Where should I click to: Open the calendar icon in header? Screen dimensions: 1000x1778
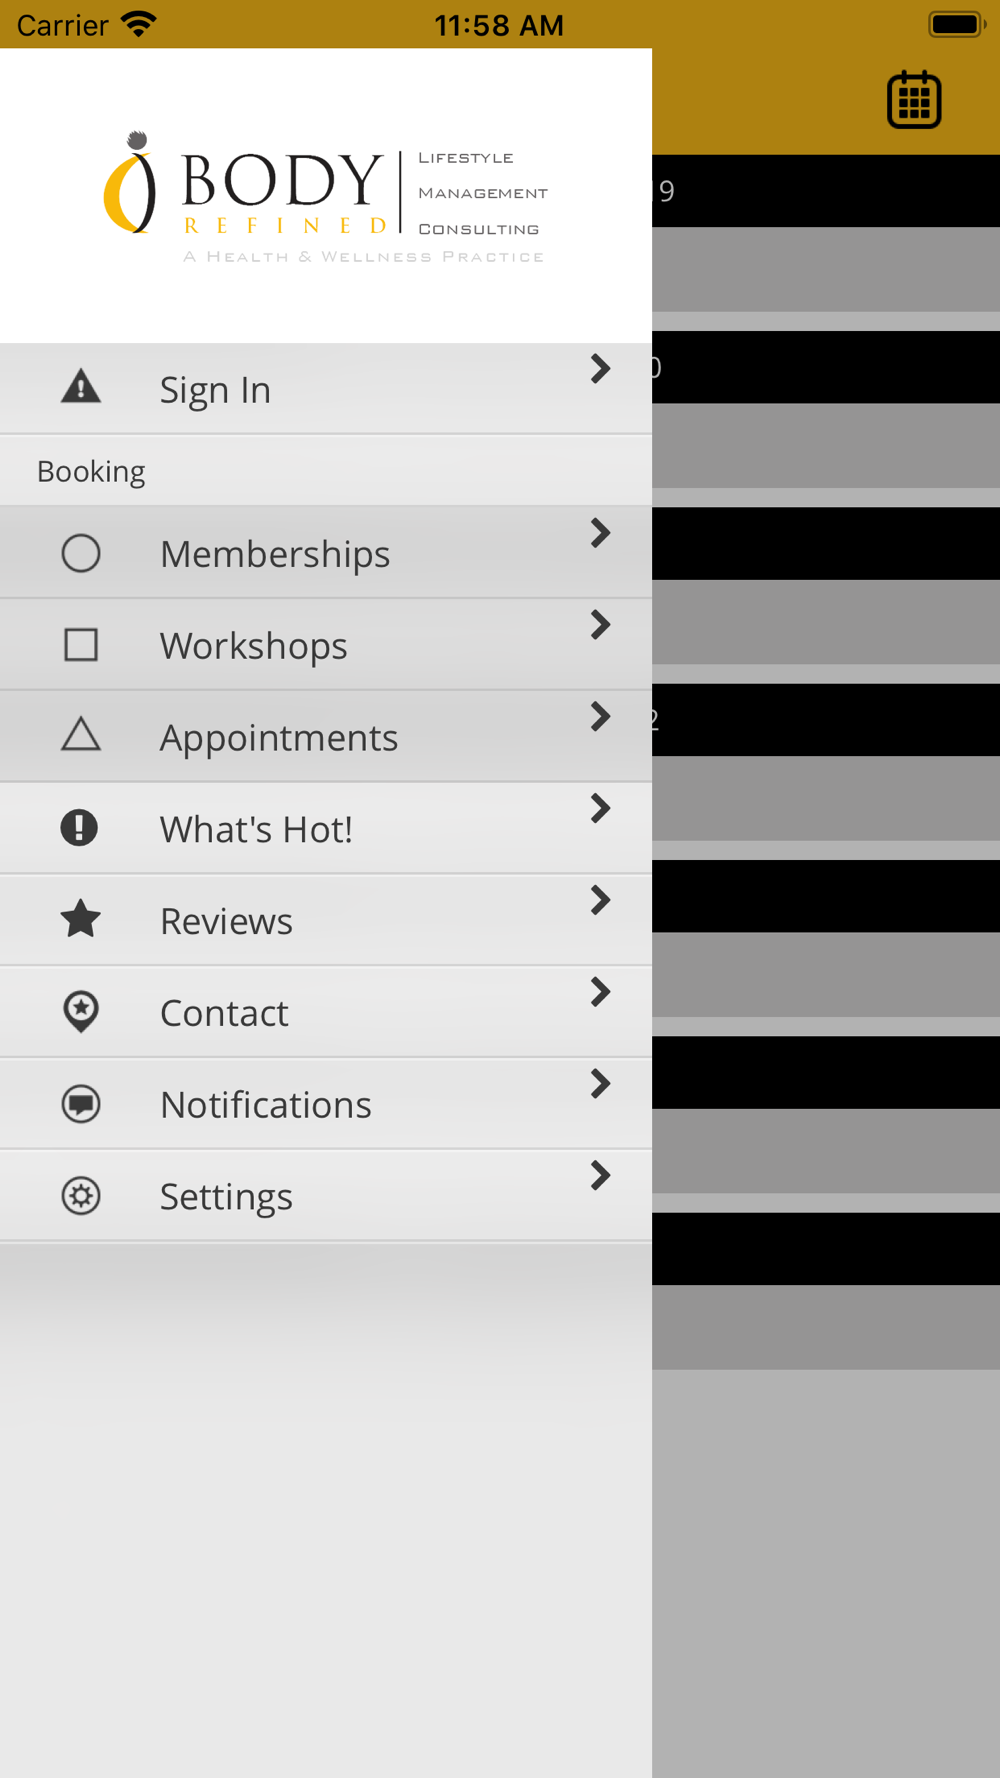914,100
